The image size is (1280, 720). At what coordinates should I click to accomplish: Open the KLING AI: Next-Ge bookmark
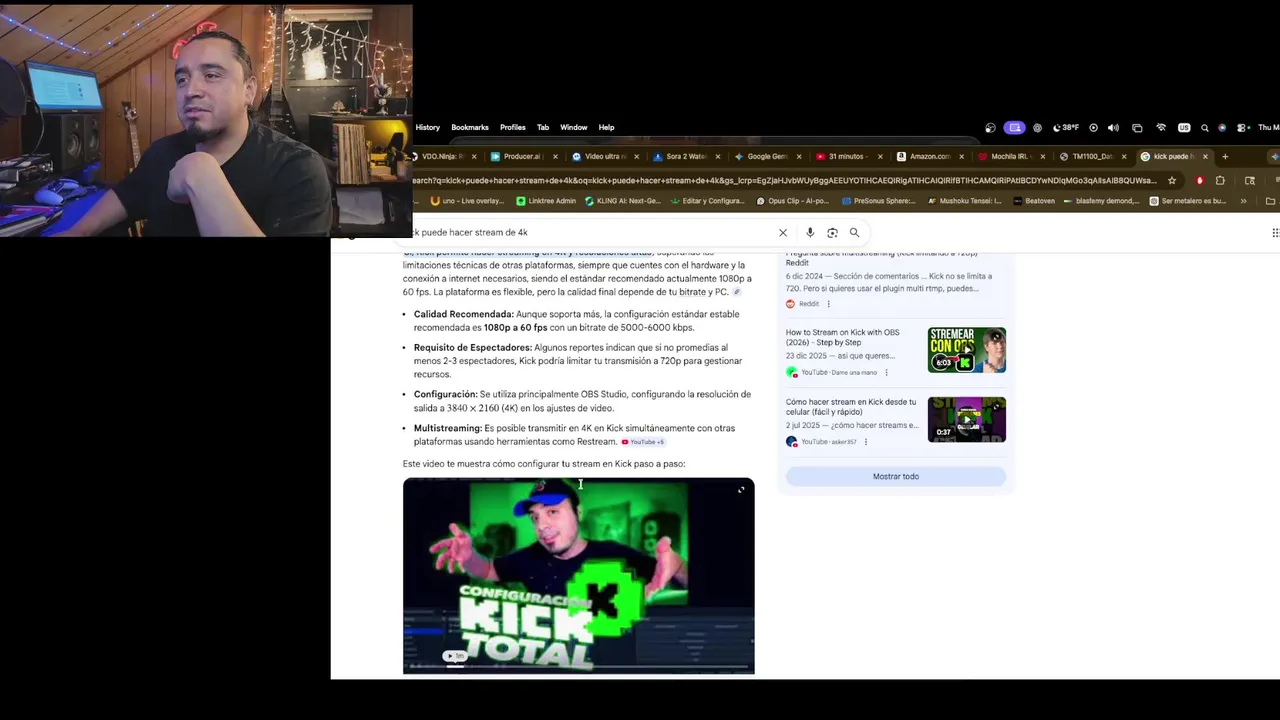point(622,201)
